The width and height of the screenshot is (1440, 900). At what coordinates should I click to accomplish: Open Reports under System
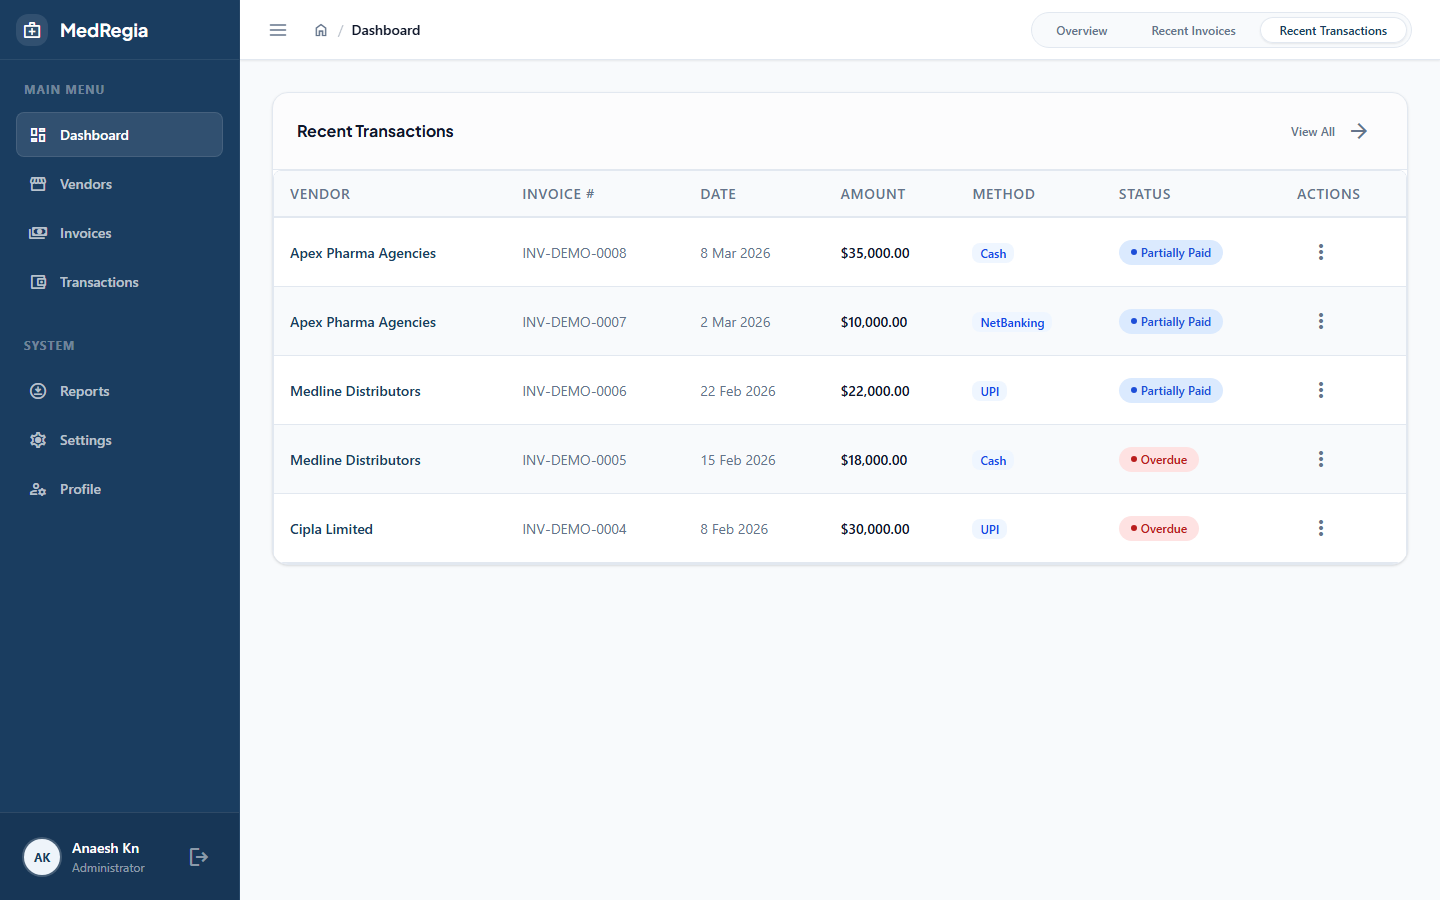point(119,391)
